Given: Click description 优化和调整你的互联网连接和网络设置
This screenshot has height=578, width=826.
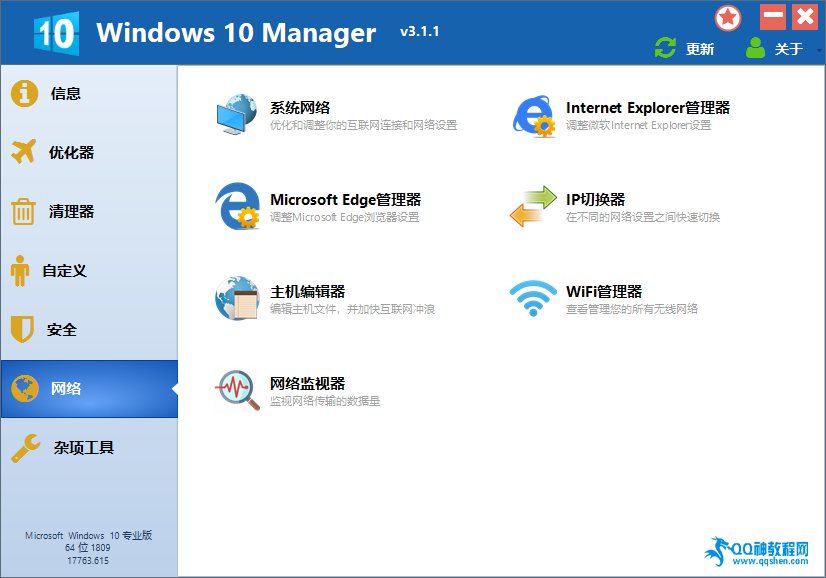Looking at the screenshot, I should (x=363, y=125).
